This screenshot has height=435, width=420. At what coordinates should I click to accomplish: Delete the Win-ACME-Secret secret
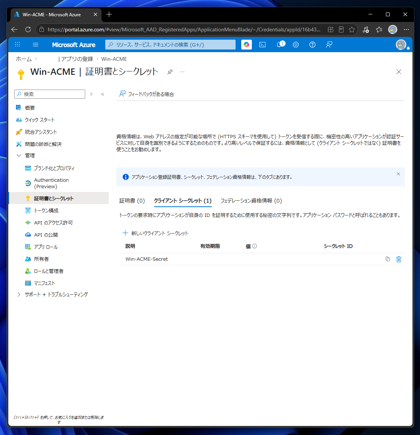(399, 259)
